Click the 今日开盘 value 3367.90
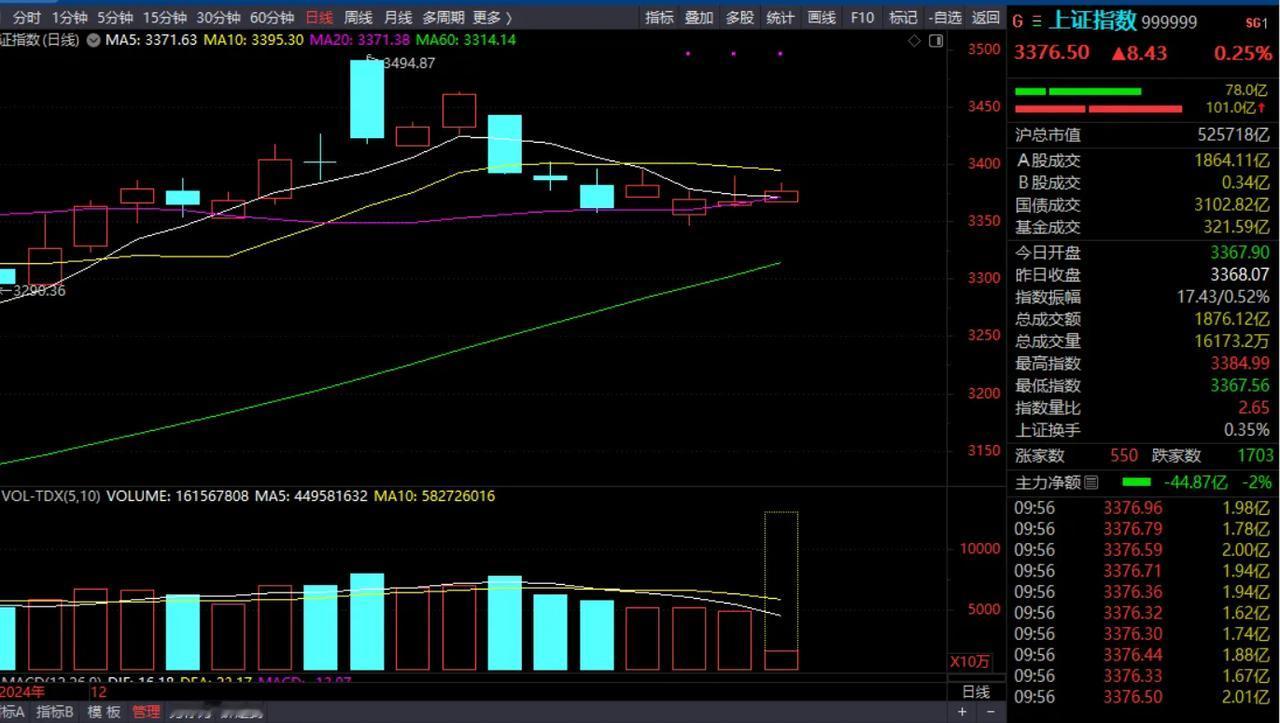This screenshot has width=1280, height=723. pos(1240,253)
